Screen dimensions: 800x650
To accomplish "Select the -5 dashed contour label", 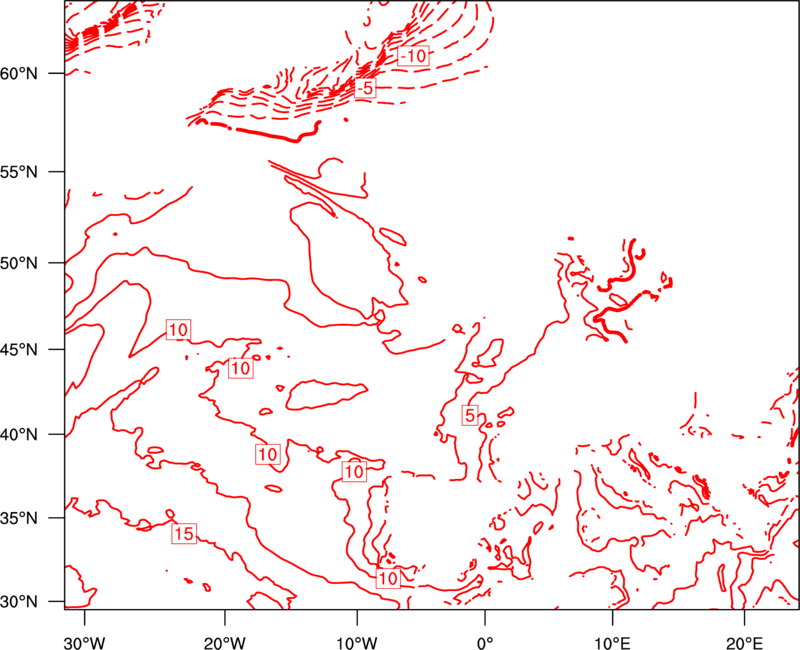I will point(365,88).
